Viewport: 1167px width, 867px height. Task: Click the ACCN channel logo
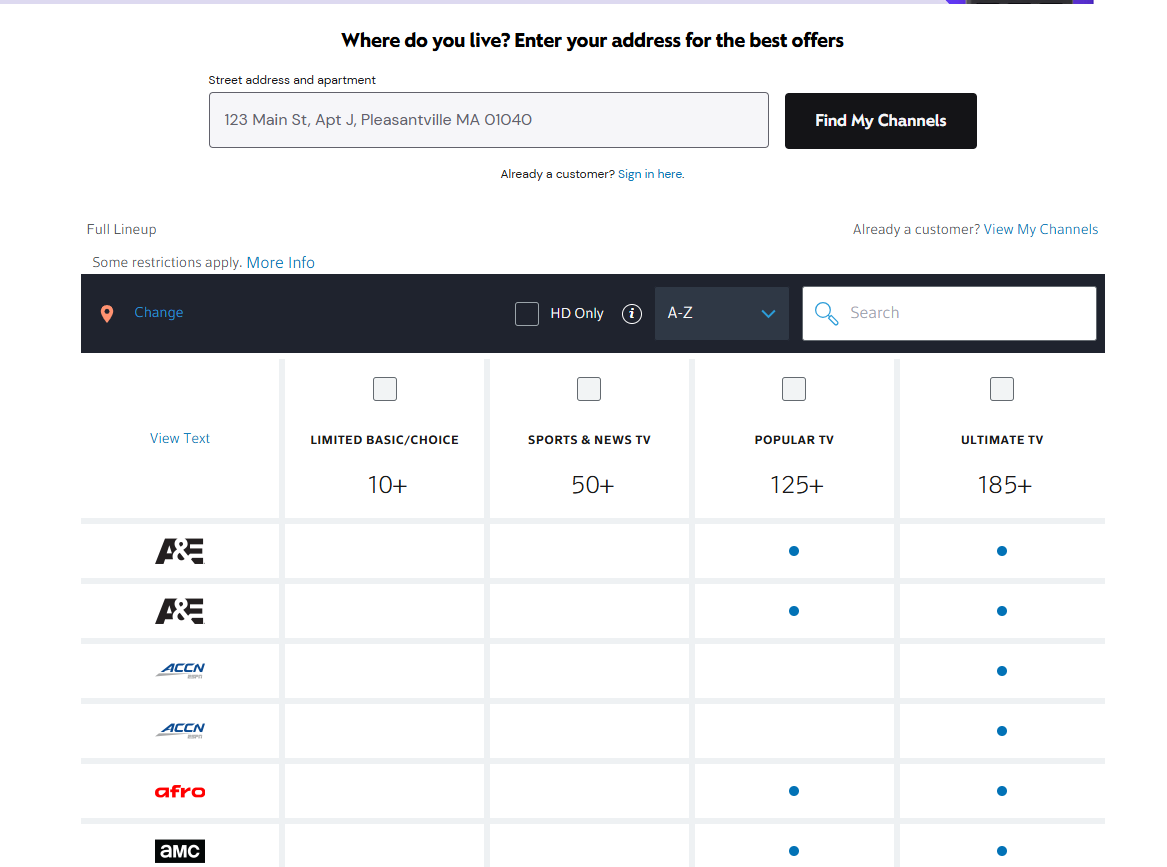[x=179, y=670]
